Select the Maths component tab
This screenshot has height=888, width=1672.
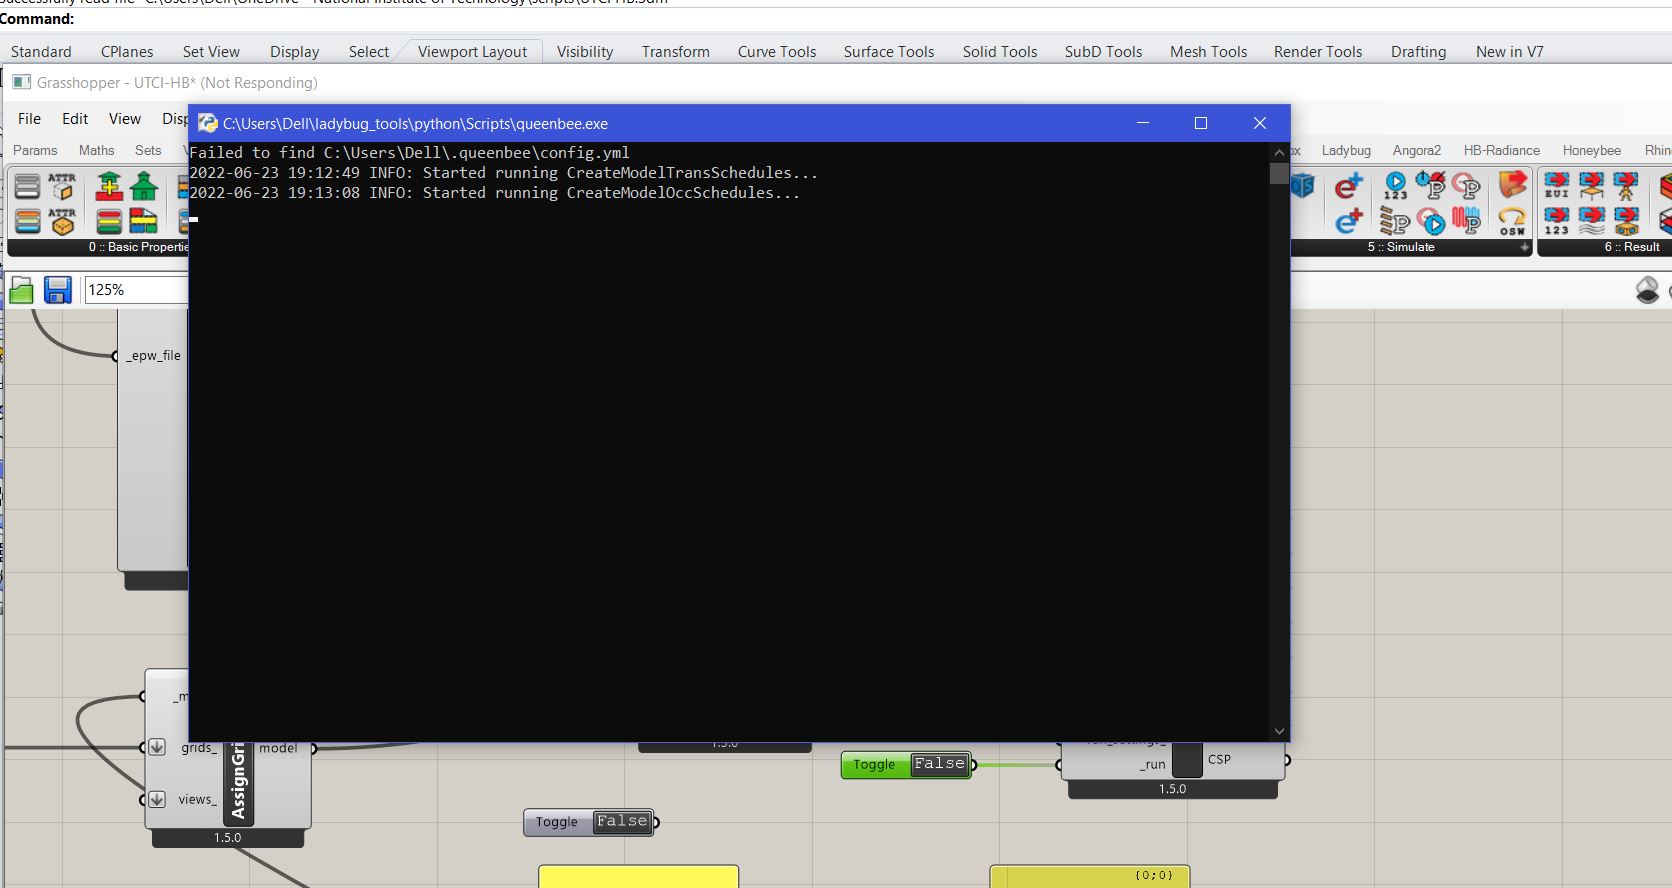tap(96, 151)
